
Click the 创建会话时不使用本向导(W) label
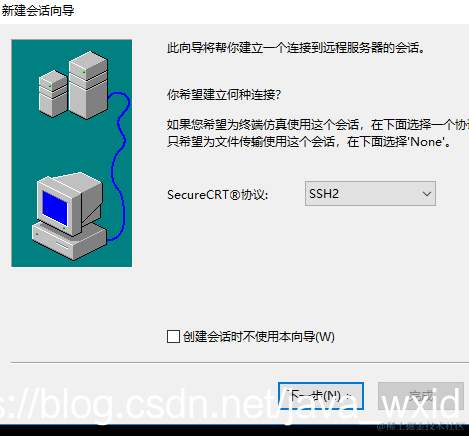pos(259,336)
